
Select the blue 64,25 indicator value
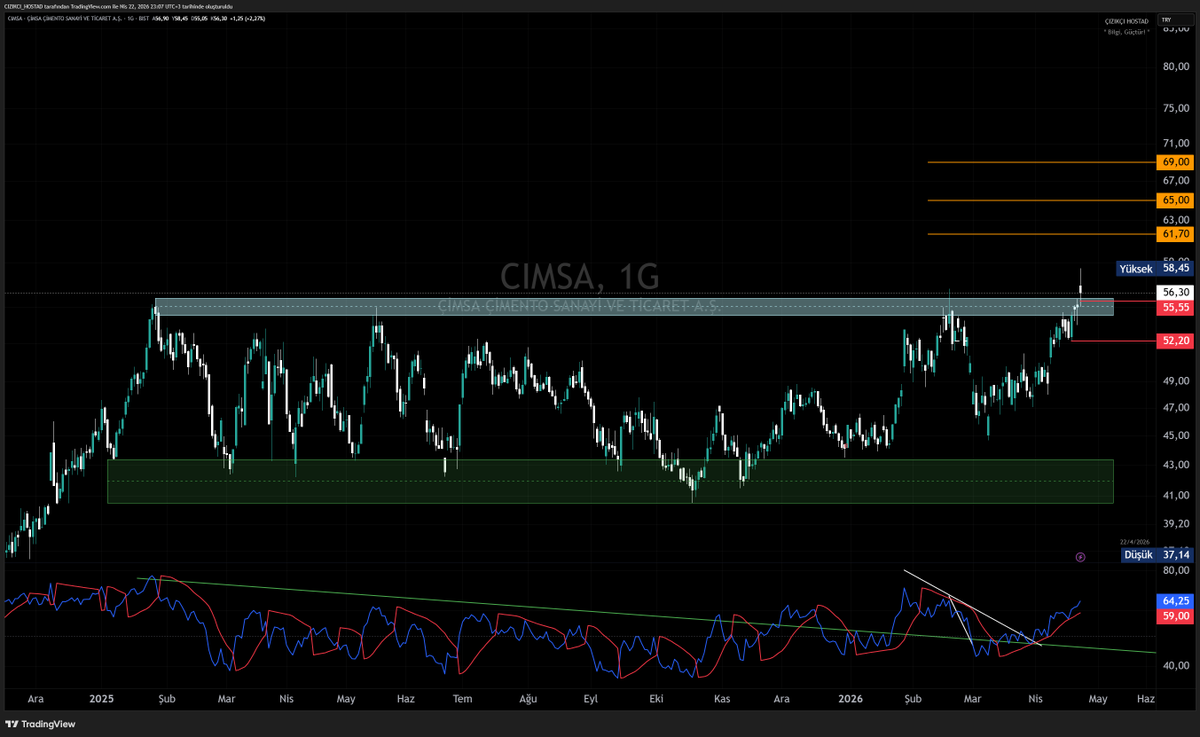click(x=1175, y=601)
